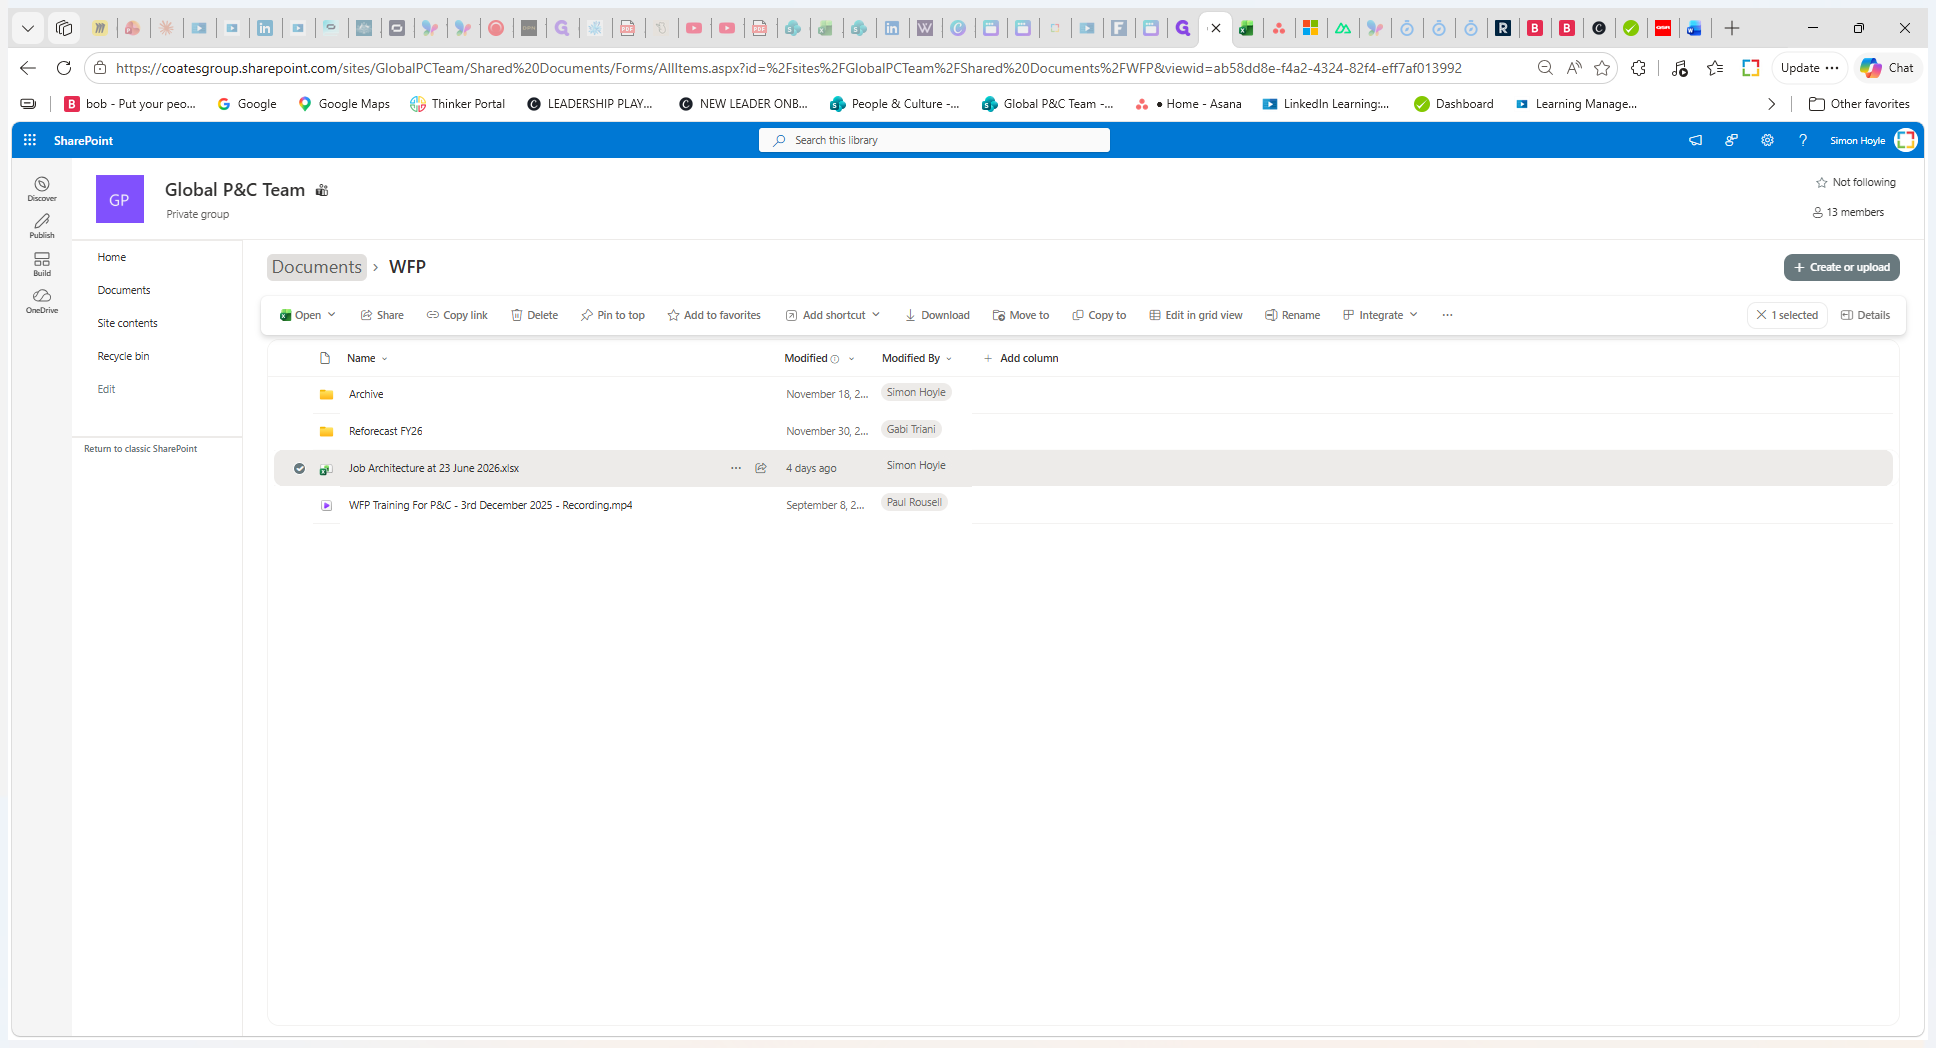
Task: Open the Publish sidebar icon
Action: click(x=42, y=225)
